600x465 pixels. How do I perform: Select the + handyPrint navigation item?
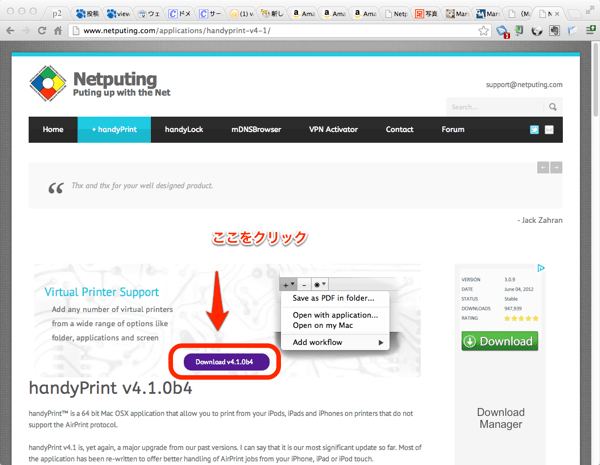pyautogui.click(x=114, y=130)
